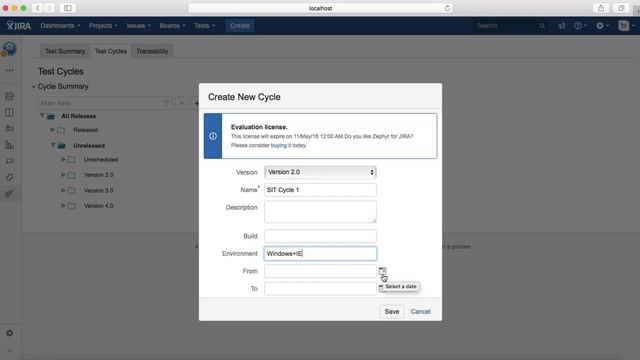Viewport: 640px width, 360px height.
Task: Switch to the Test Cycles tab
Action: click(111, 51)
